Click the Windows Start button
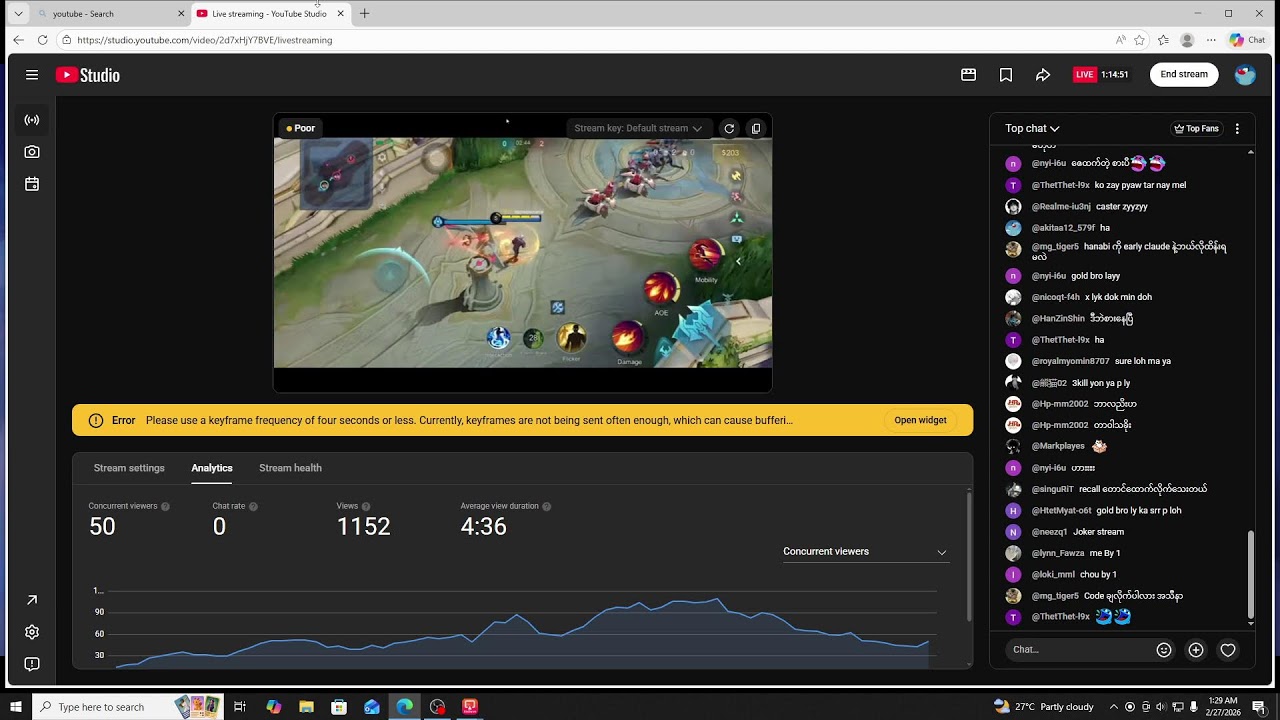Viewport: 1280px width, 720px height. 16,707
